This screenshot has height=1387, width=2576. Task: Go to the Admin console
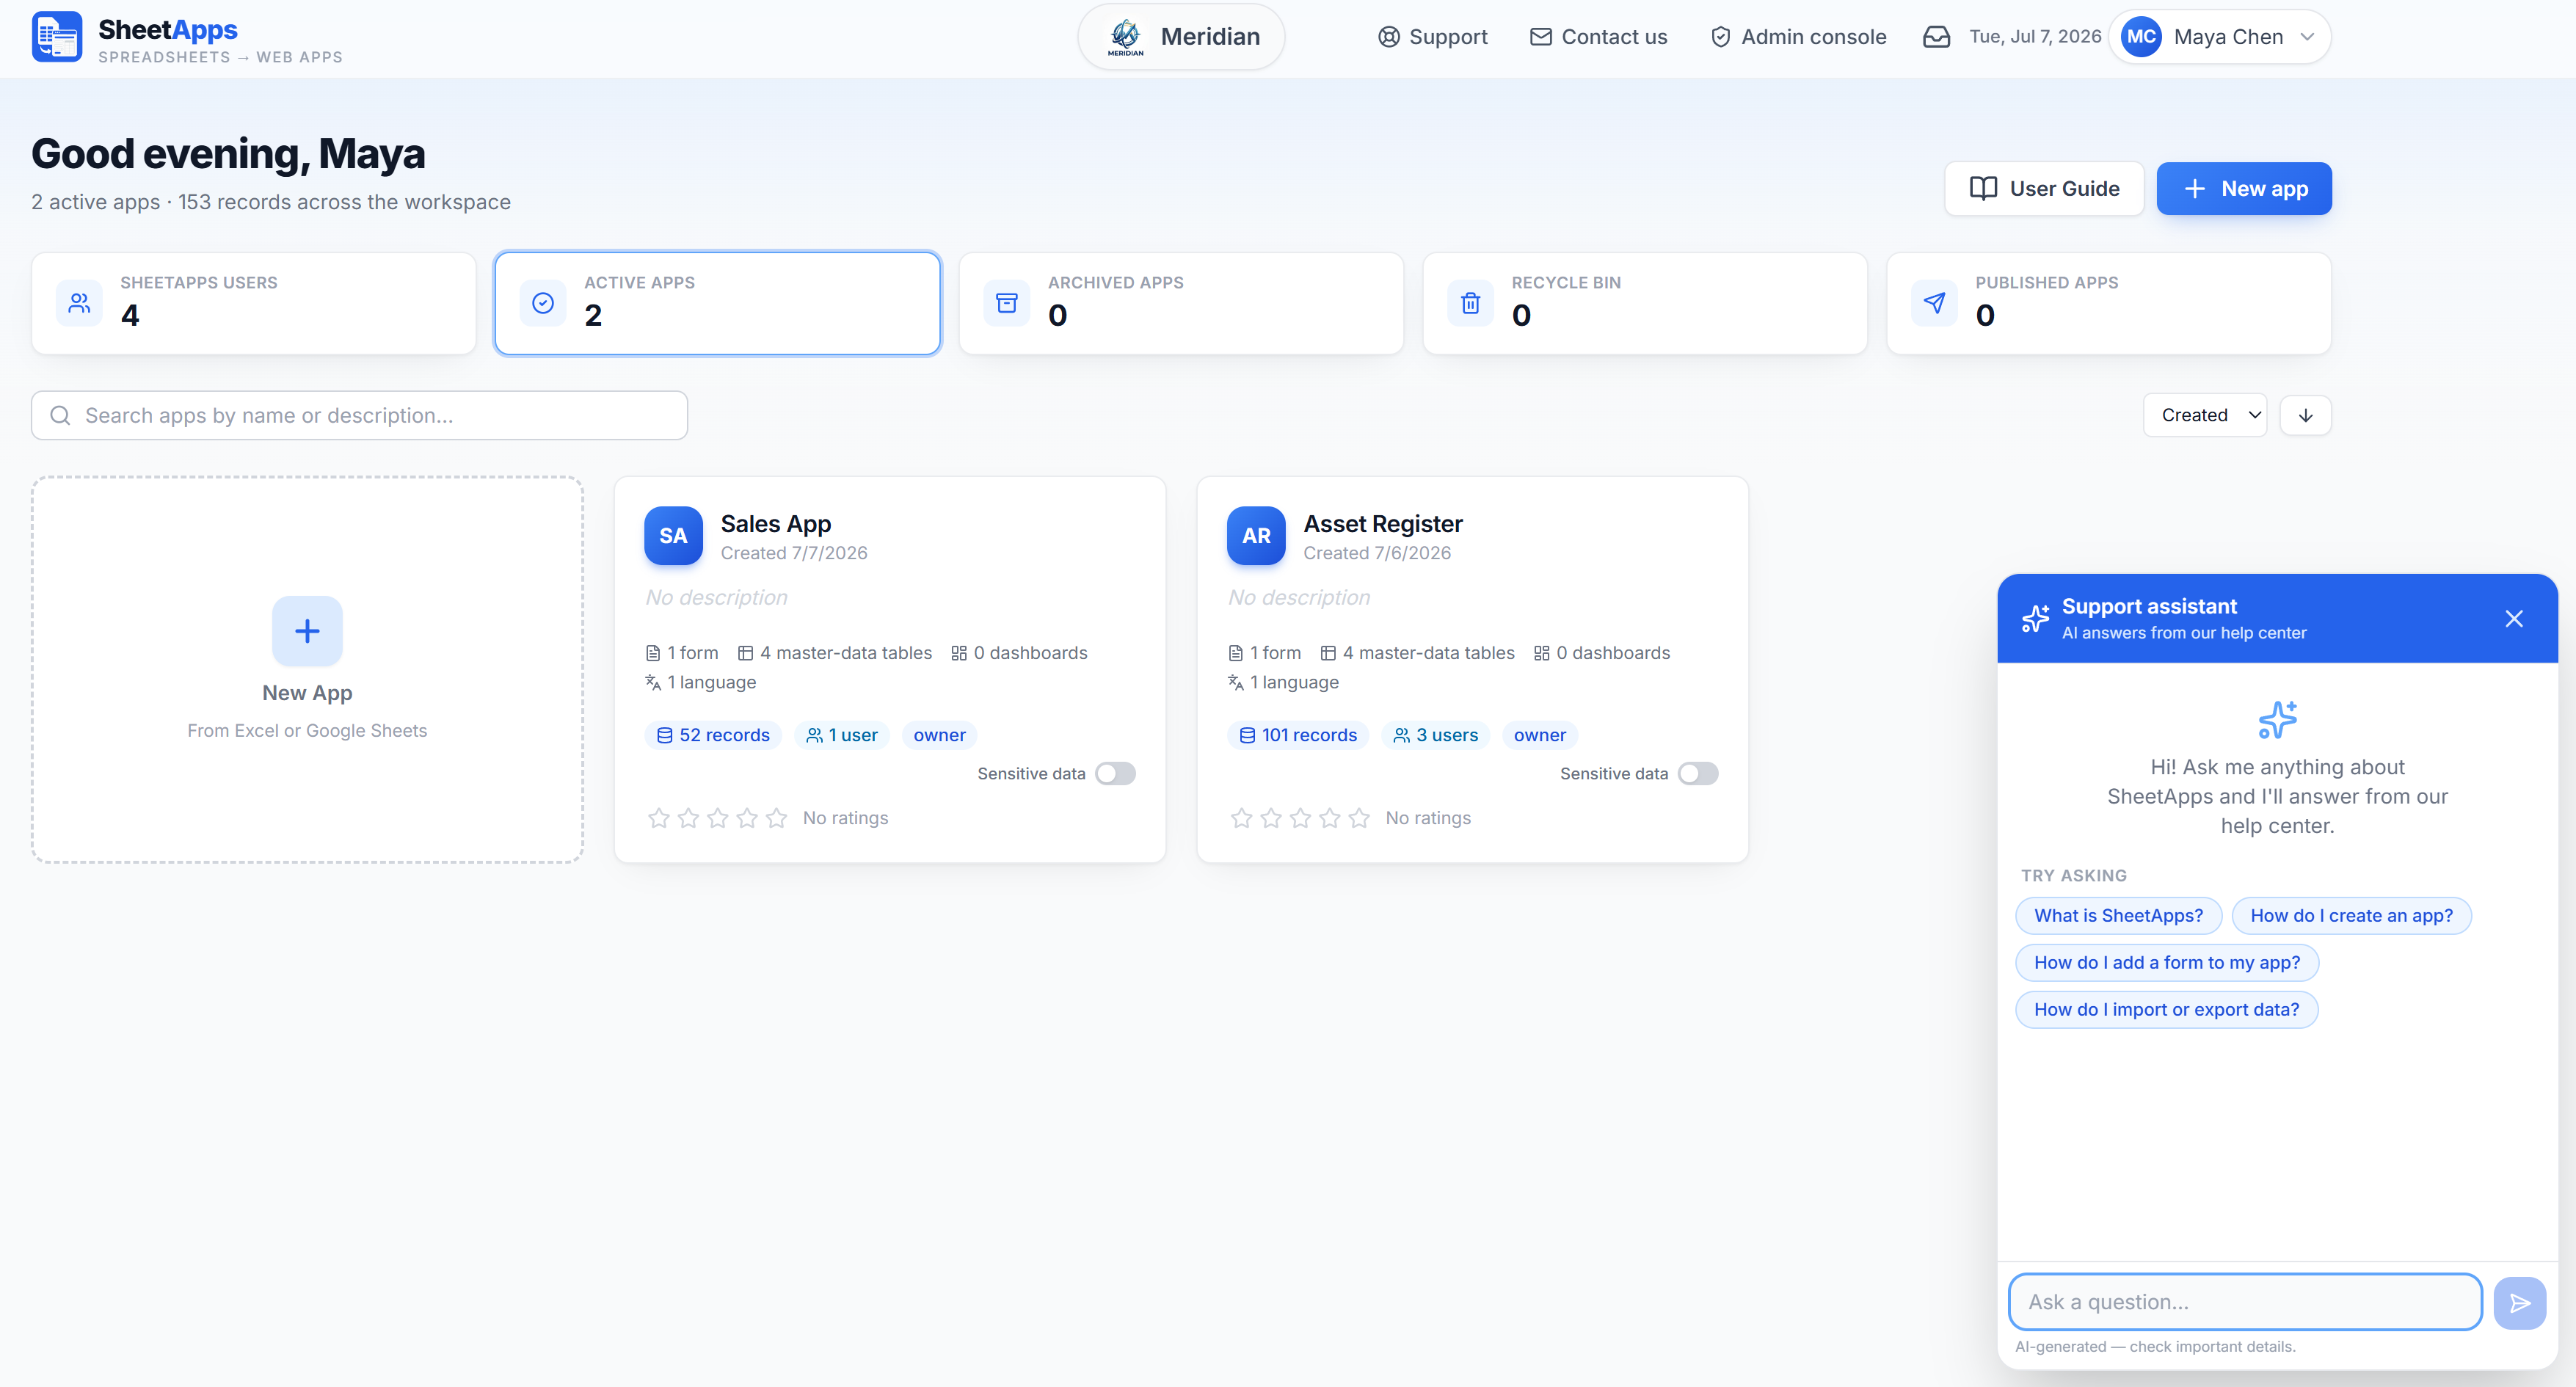tap(1798, 37)
